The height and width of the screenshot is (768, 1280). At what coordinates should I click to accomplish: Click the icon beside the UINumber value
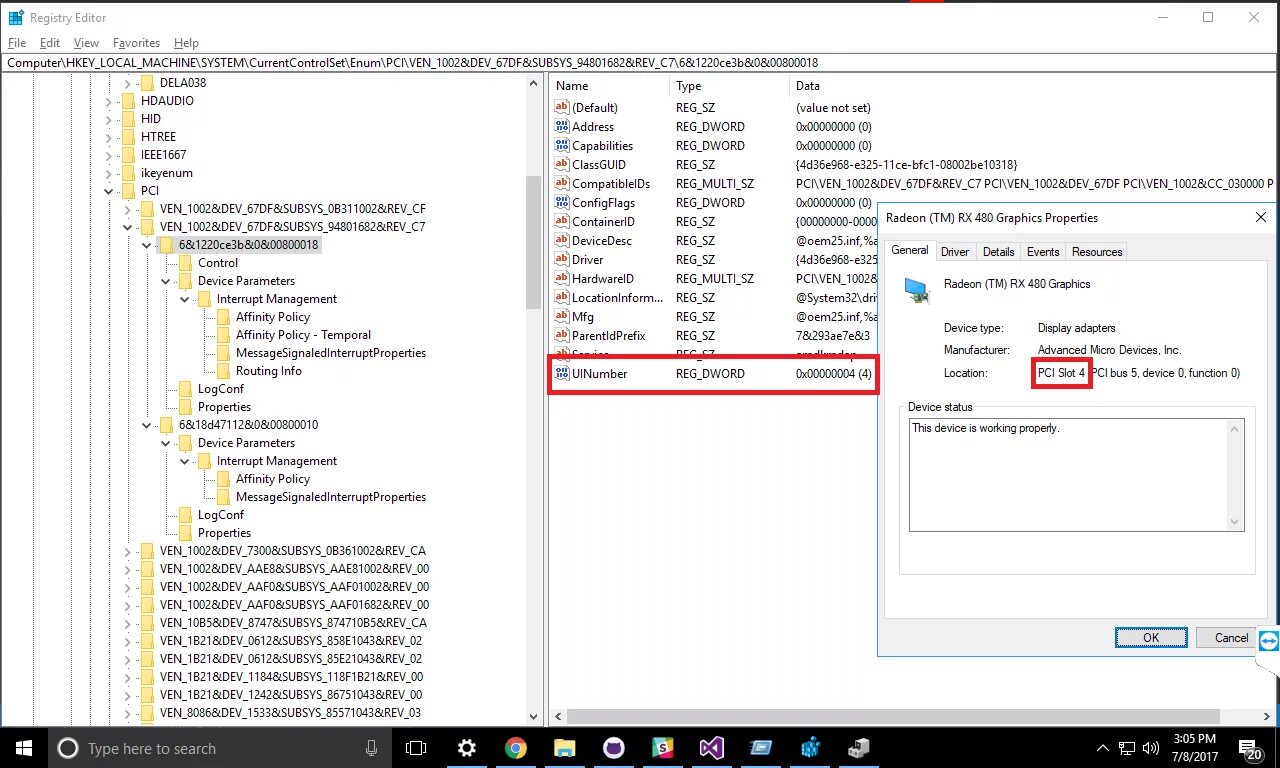pyautogui.click(x=562, y=373)
